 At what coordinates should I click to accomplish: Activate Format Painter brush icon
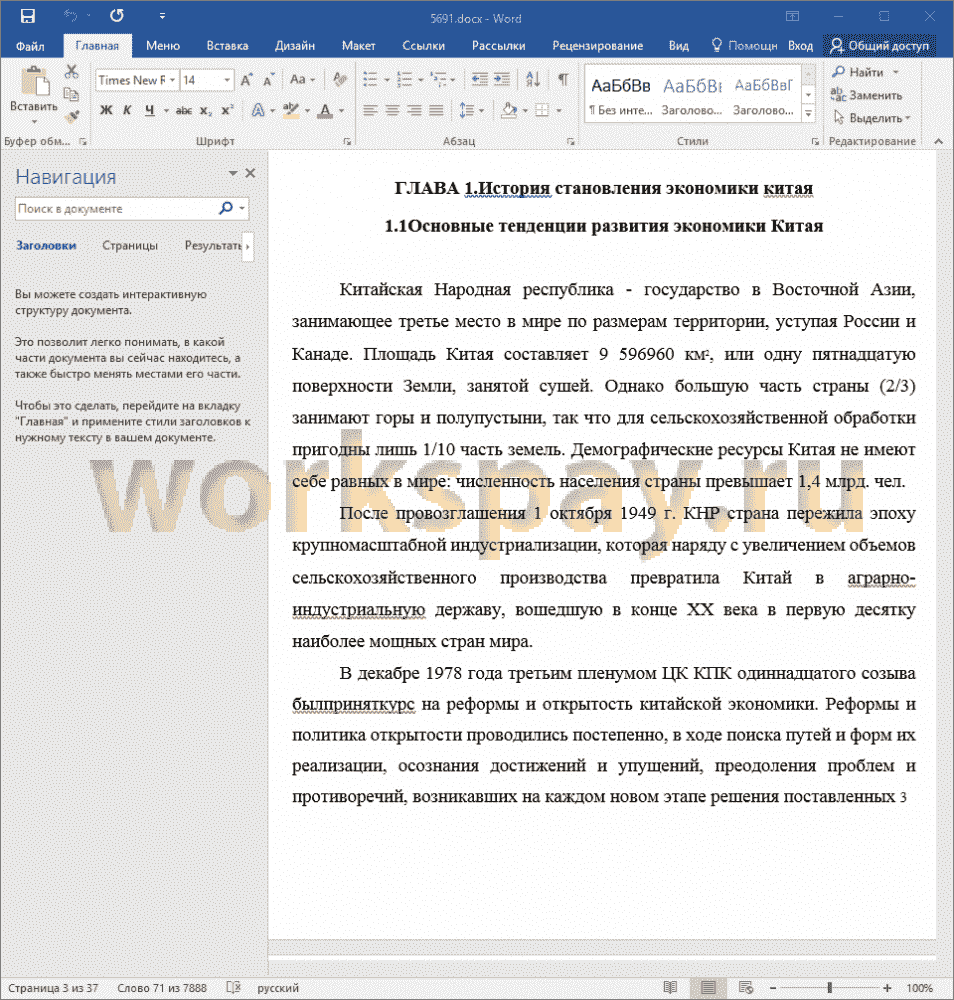71,117
